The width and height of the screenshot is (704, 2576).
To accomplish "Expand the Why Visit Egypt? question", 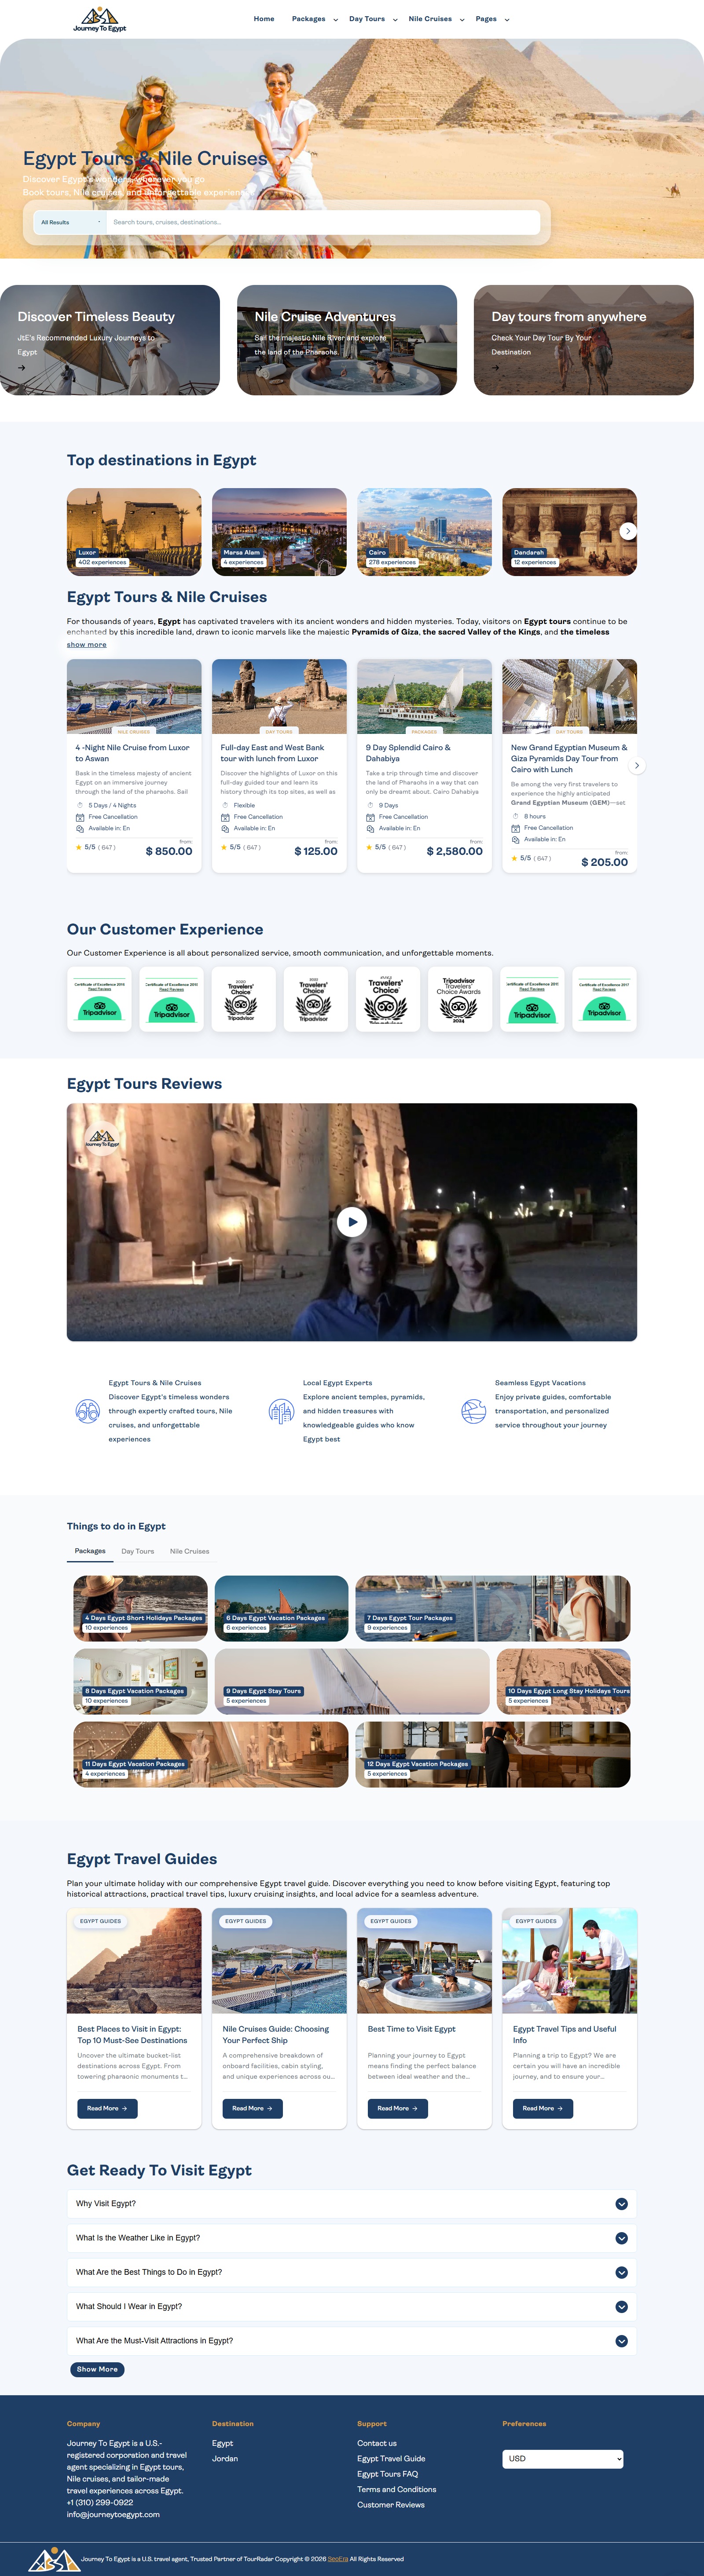I will click(x=352, y=2203).
